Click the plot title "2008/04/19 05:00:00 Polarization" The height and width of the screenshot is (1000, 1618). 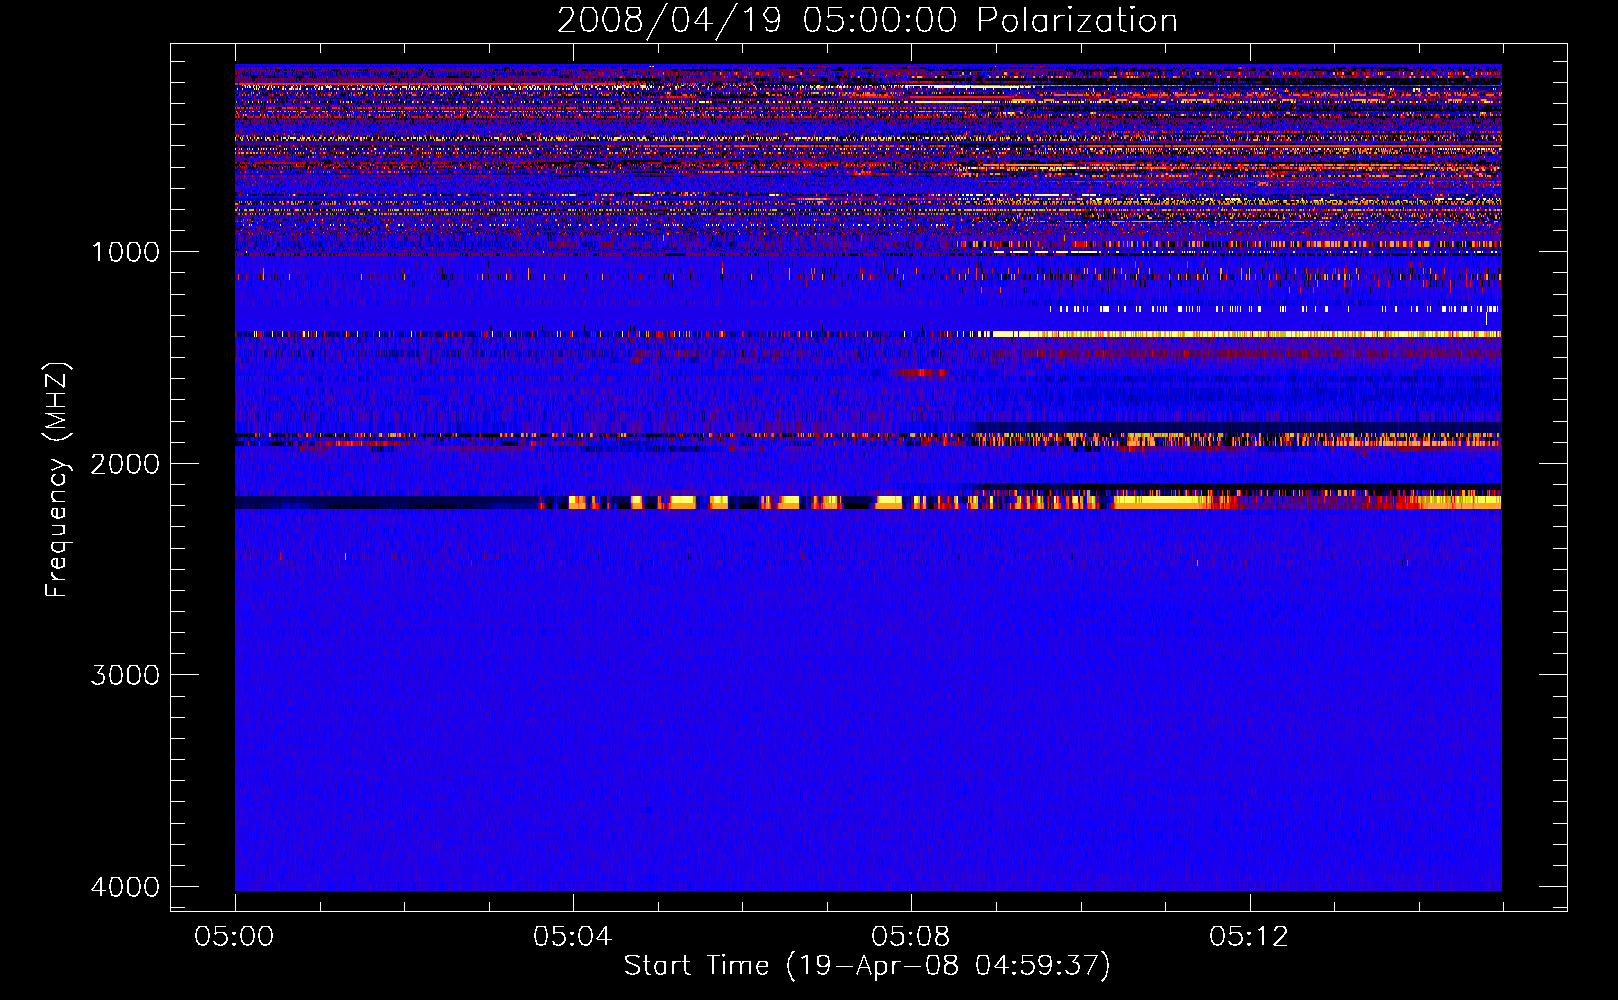[867, 20]
